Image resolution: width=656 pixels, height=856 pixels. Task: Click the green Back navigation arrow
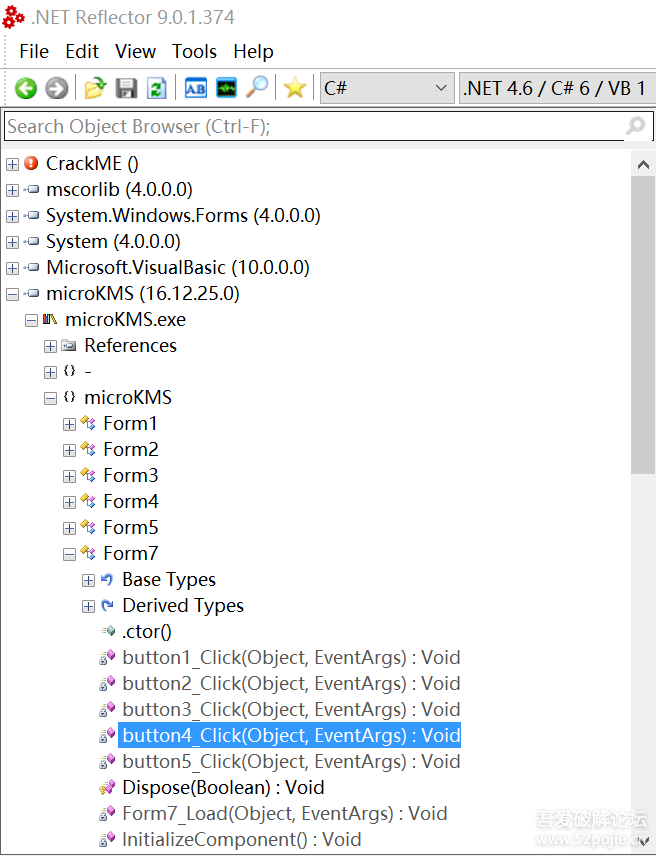pyautogui.click(x=25, y=88)
